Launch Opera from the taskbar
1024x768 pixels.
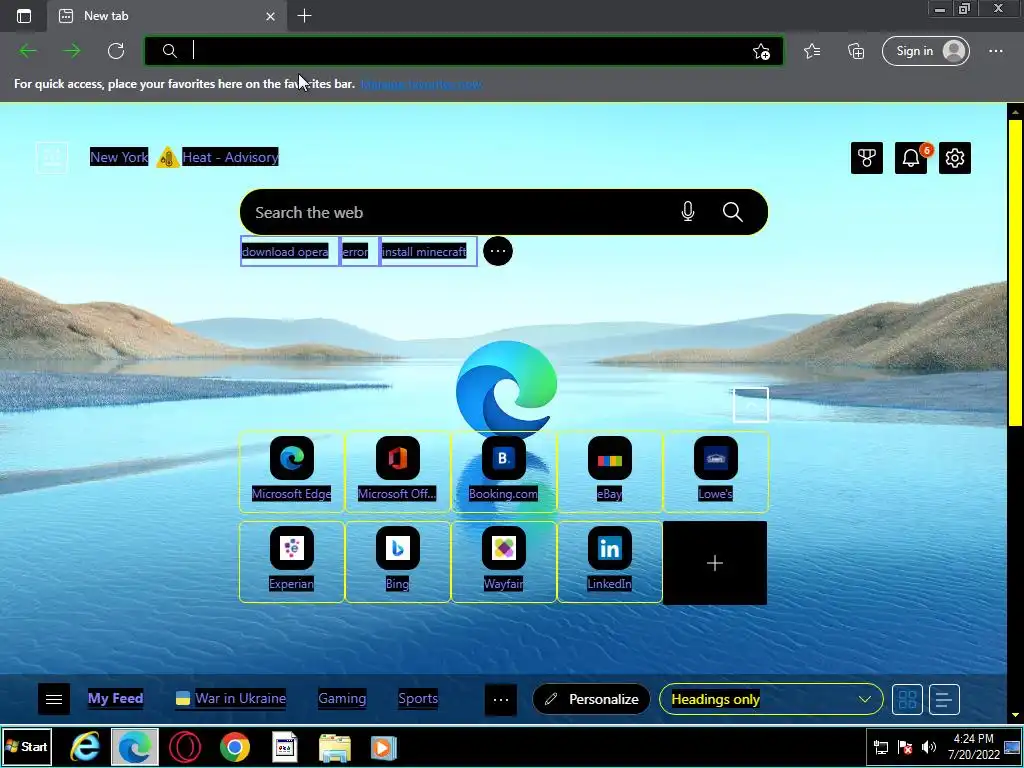[185, 747]
